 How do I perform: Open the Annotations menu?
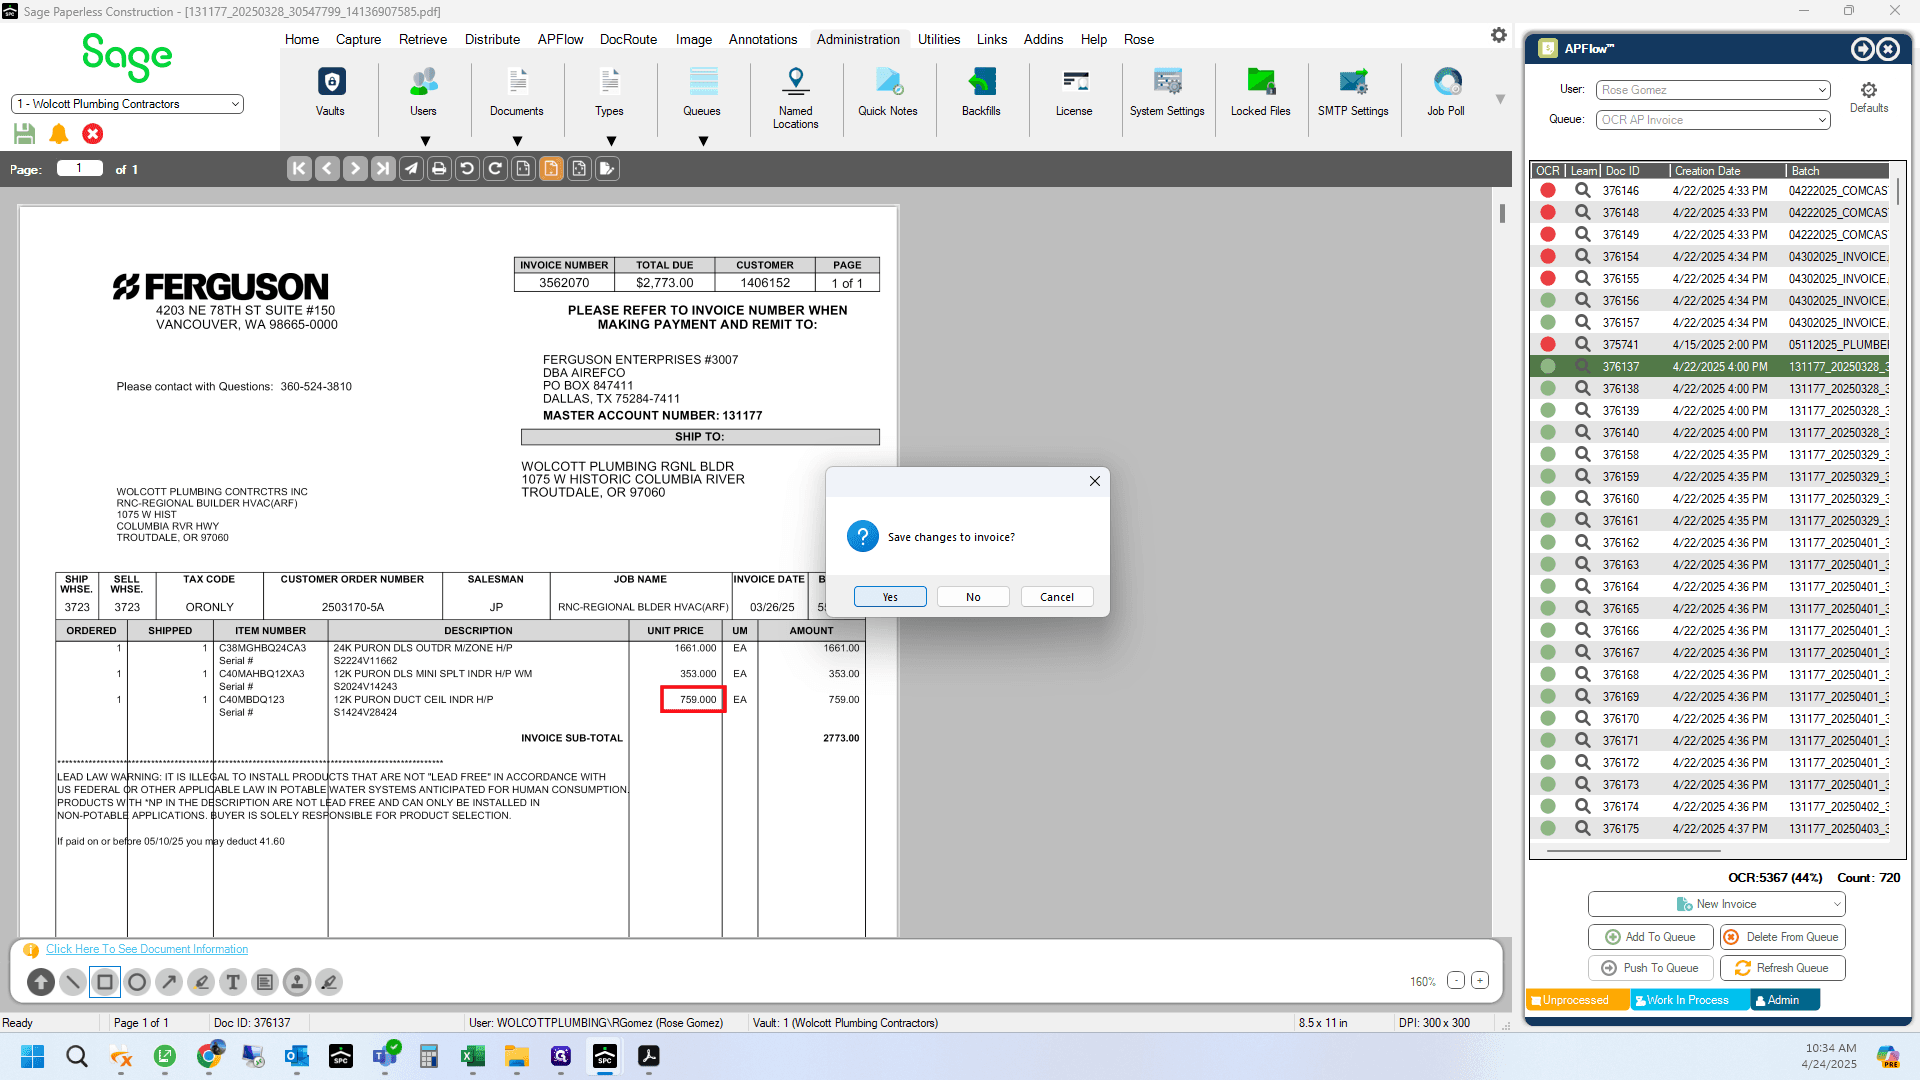pos(763,39)
